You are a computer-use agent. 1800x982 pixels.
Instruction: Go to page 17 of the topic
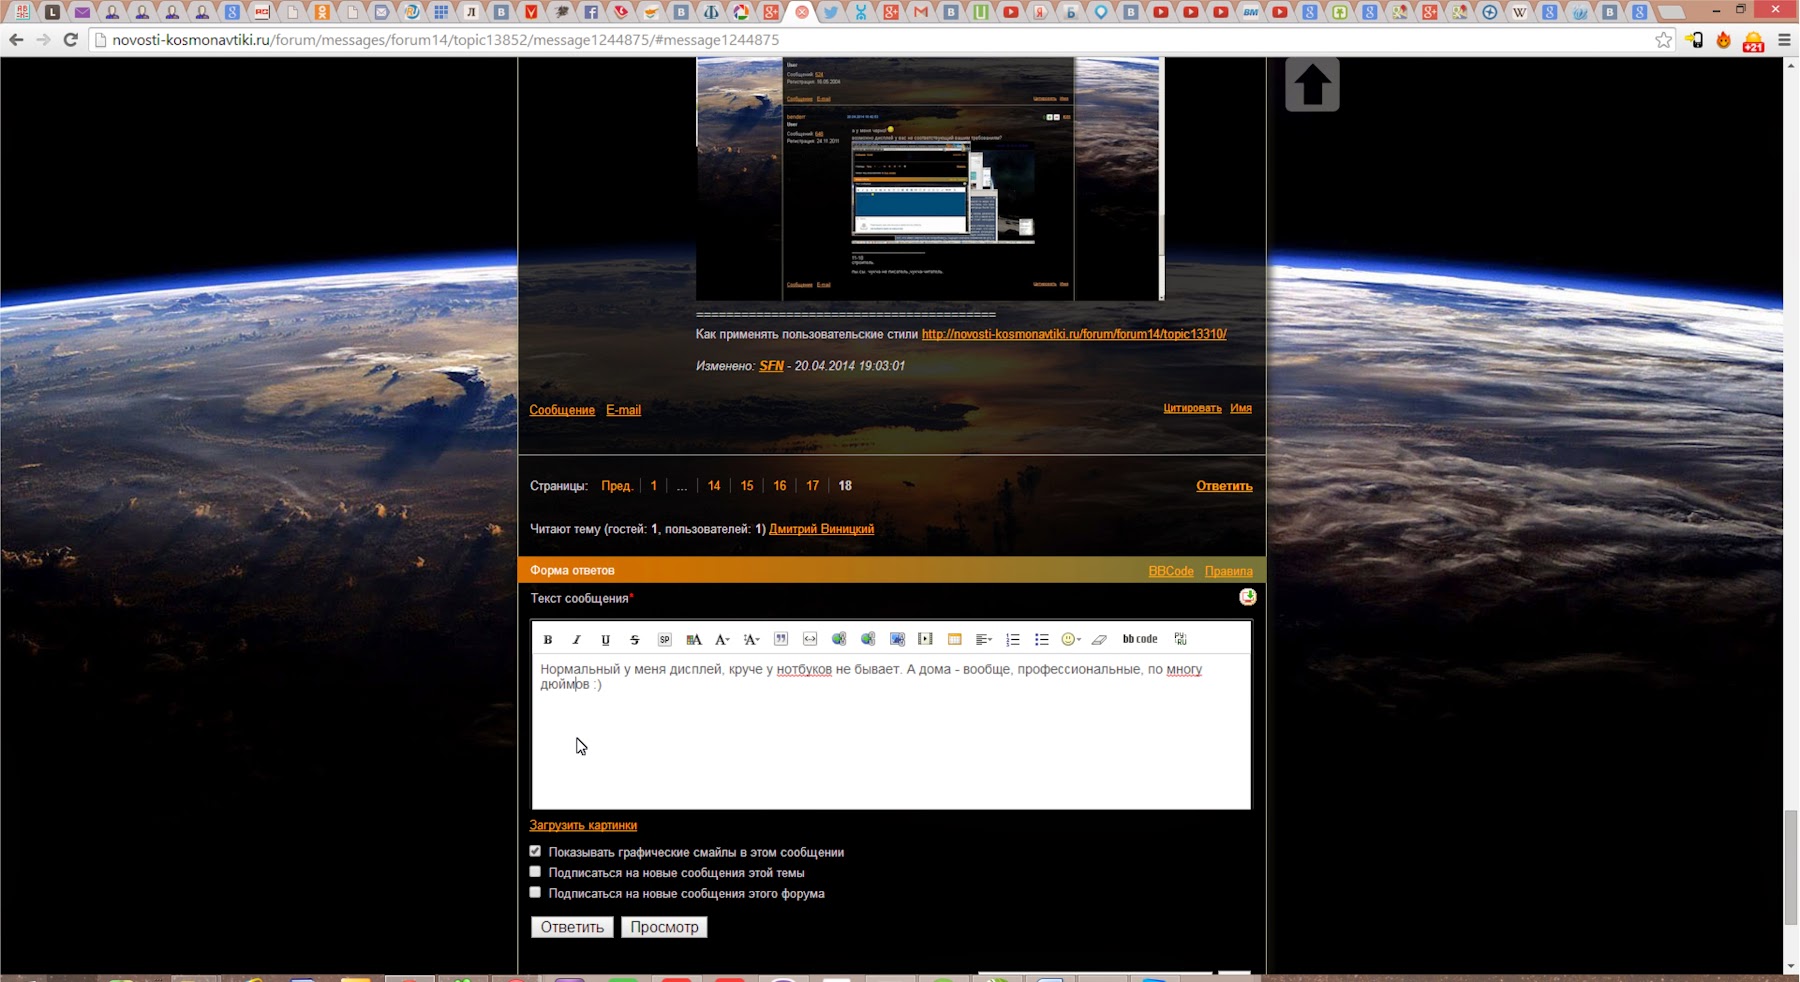pos(812,486)
